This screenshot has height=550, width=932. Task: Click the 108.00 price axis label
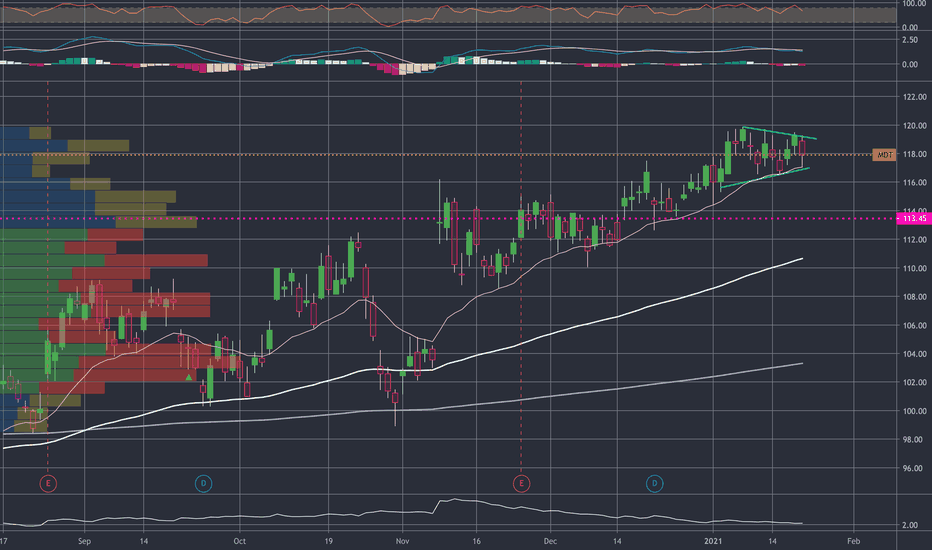(x=914, y=297)
